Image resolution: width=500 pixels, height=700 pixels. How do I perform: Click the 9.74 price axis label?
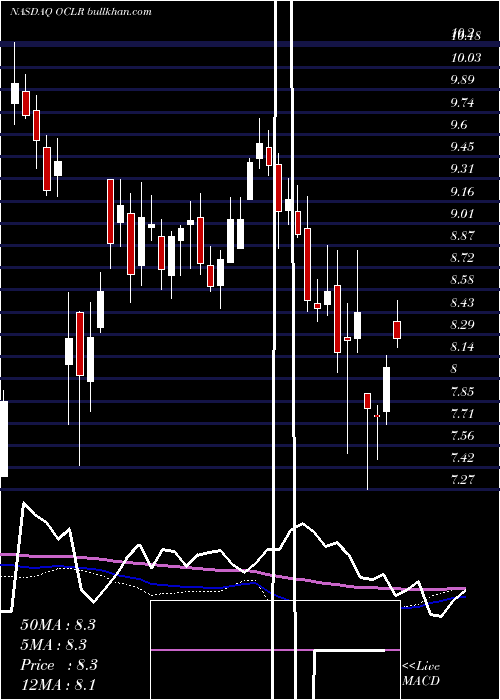pyautogui.click(x=462, y=103)
